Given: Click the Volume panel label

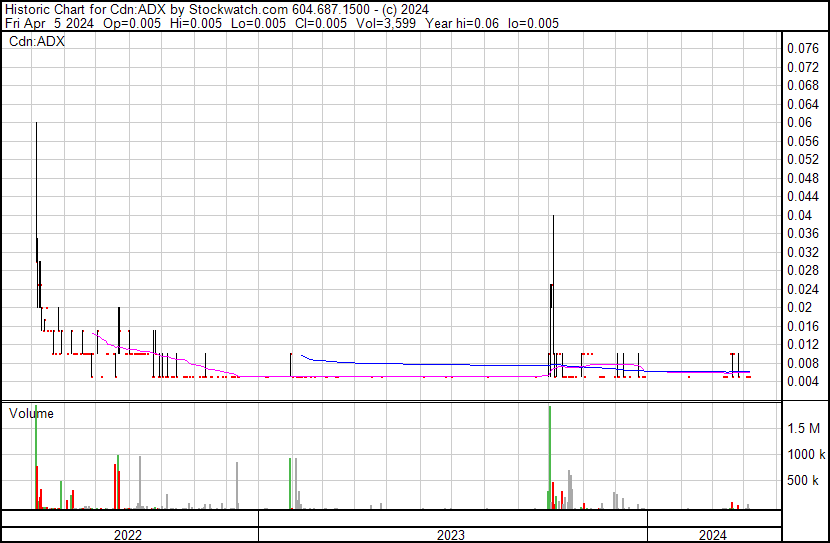Looking at the screenshot, I should tap(31, 413).
